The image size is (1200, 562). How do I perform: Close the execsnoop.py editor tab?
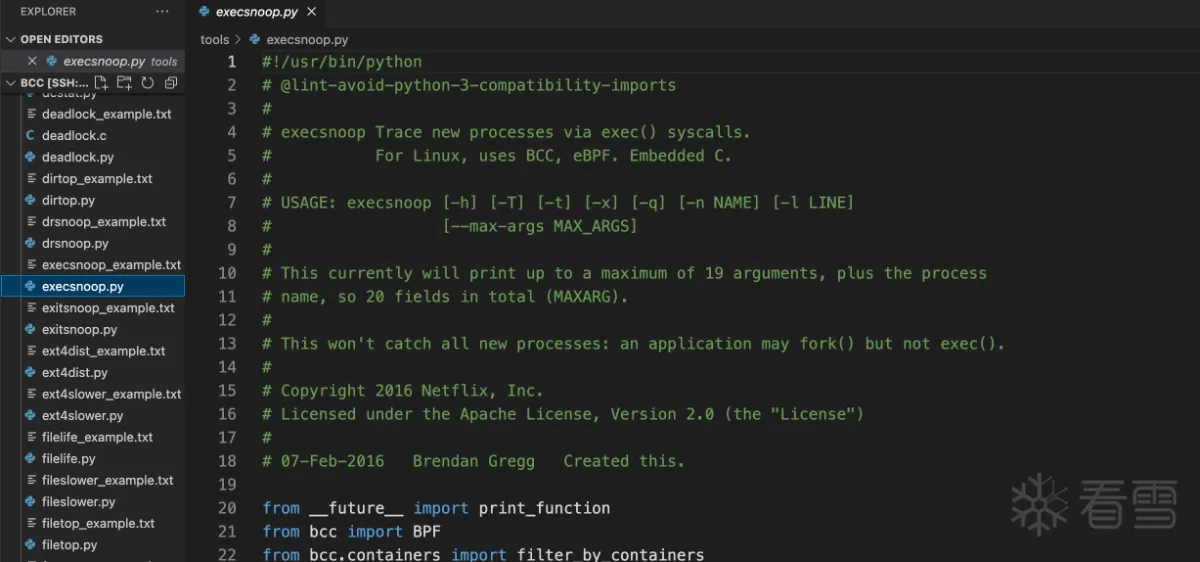[x=312, y=13]
